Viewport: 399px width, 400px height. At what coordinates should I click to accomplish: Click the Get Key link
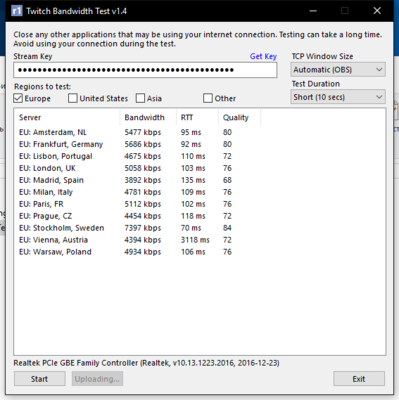click(x=263, y=56)
